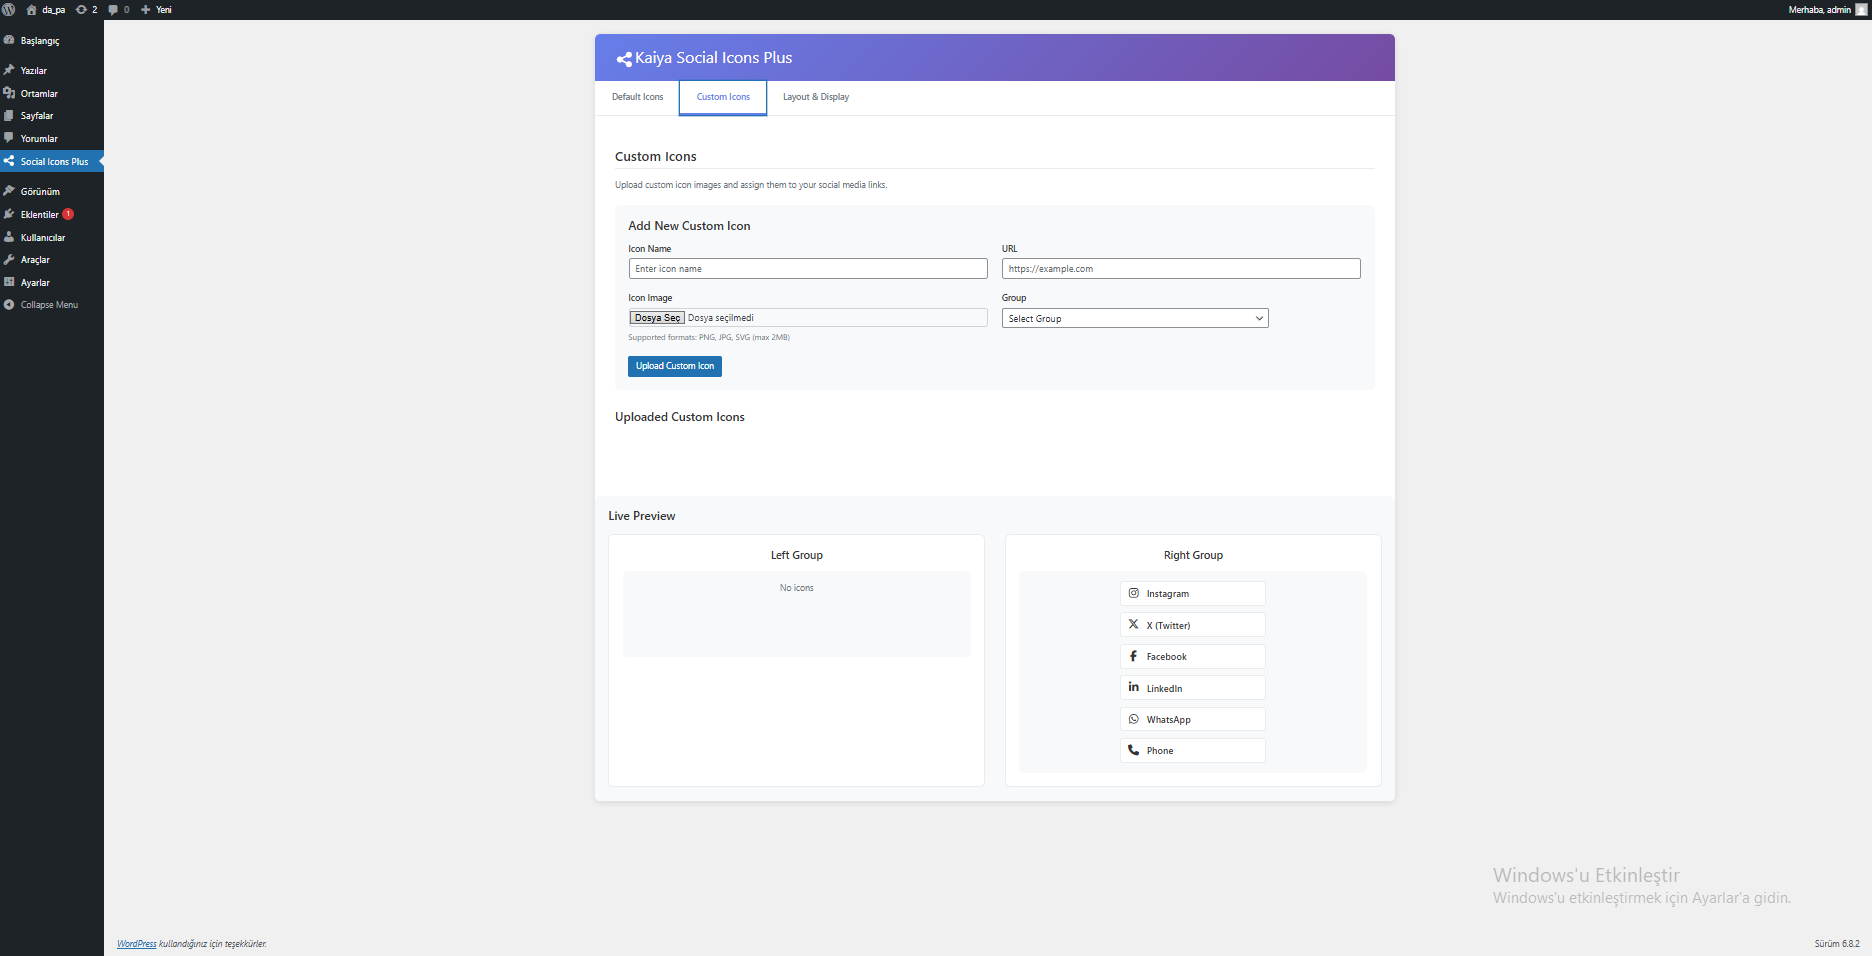Click the Collapse Menu arrow icon

coord(9,304)
